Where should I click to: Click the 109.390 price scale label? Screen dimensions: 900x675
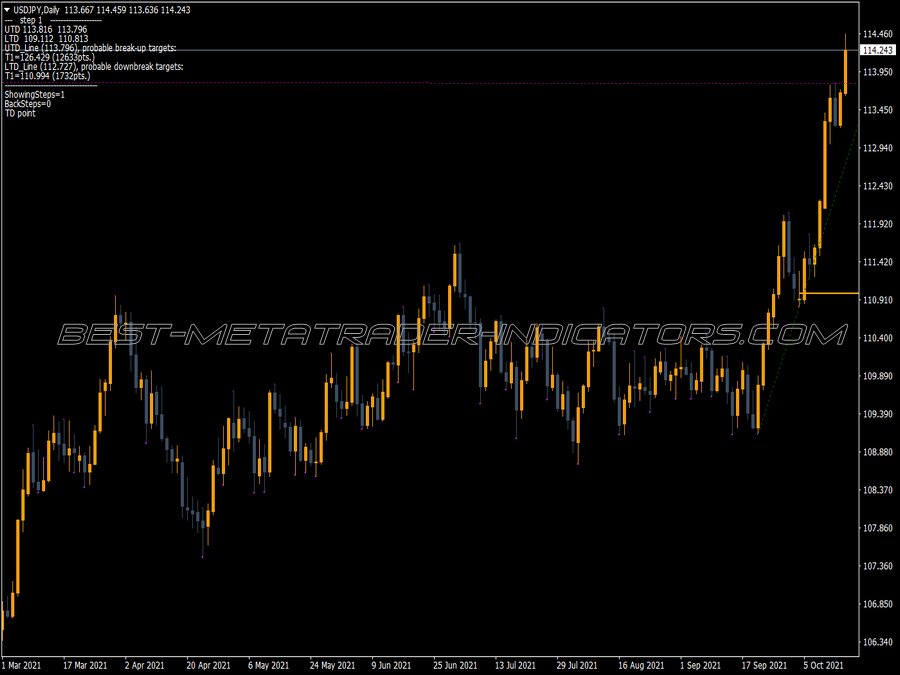pos(878,414)
